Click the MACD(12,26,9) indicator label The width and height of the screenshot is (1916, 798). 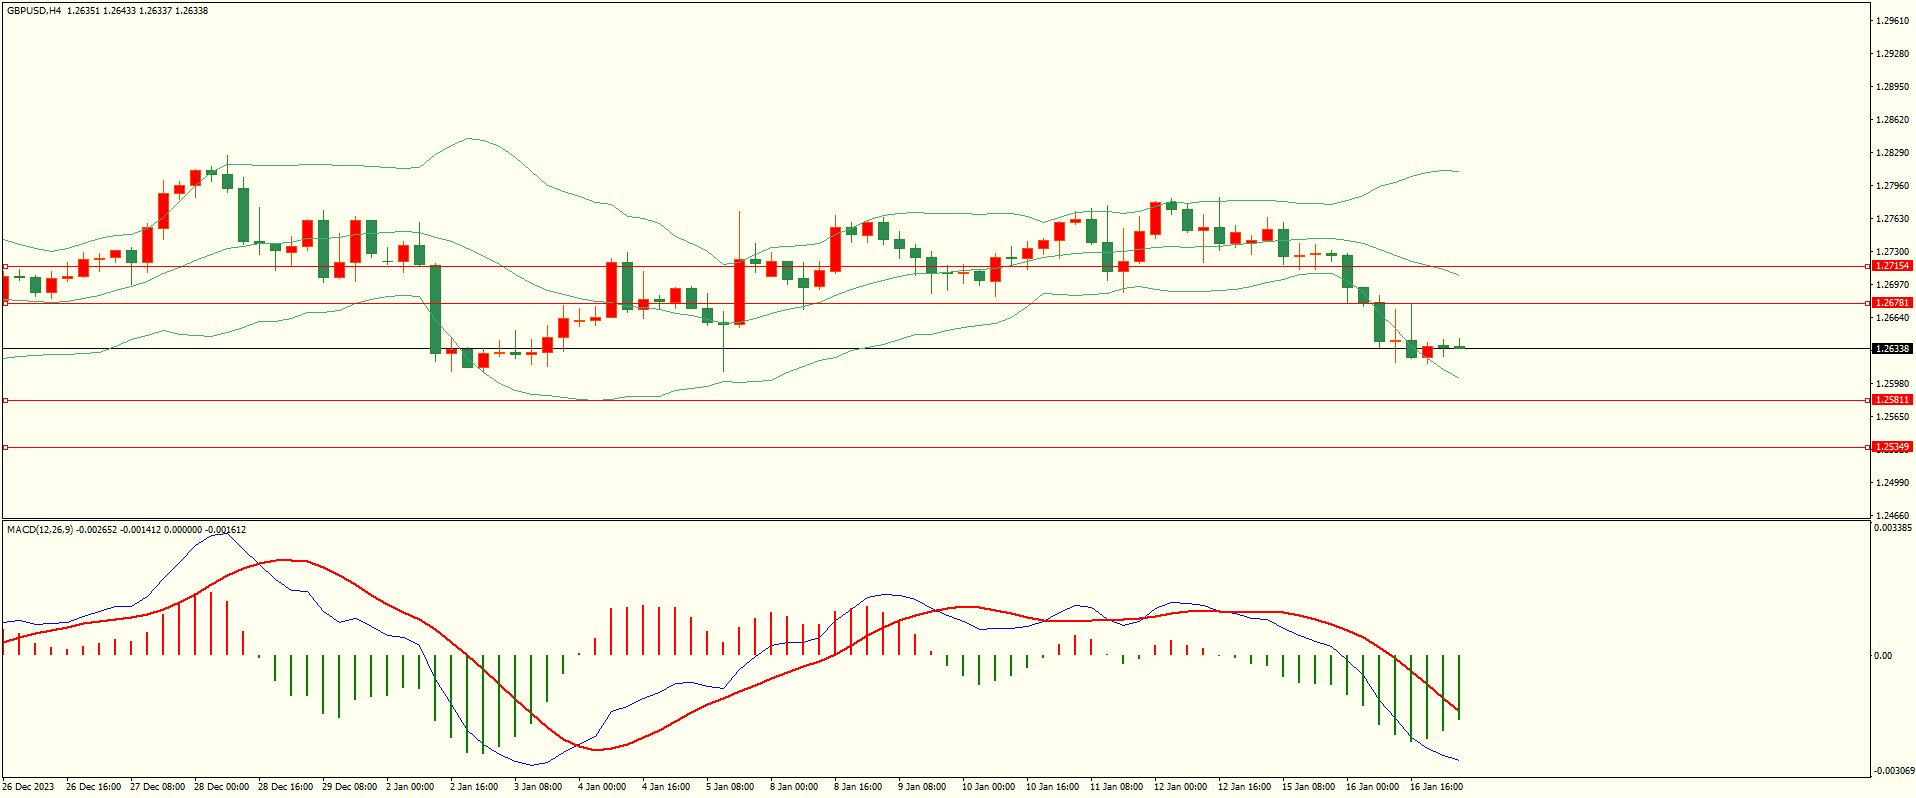(39, 529)
